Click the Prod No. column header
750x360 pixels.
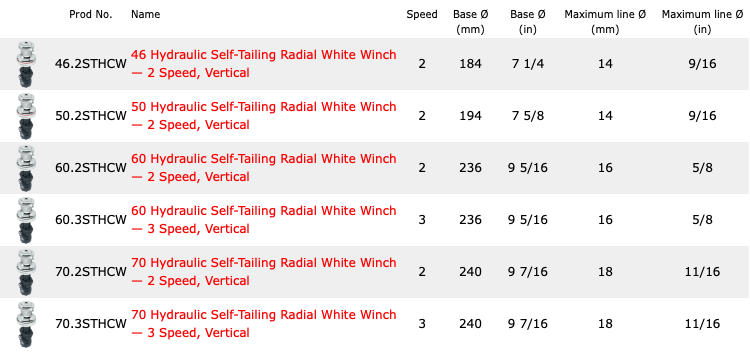point(91,14)
